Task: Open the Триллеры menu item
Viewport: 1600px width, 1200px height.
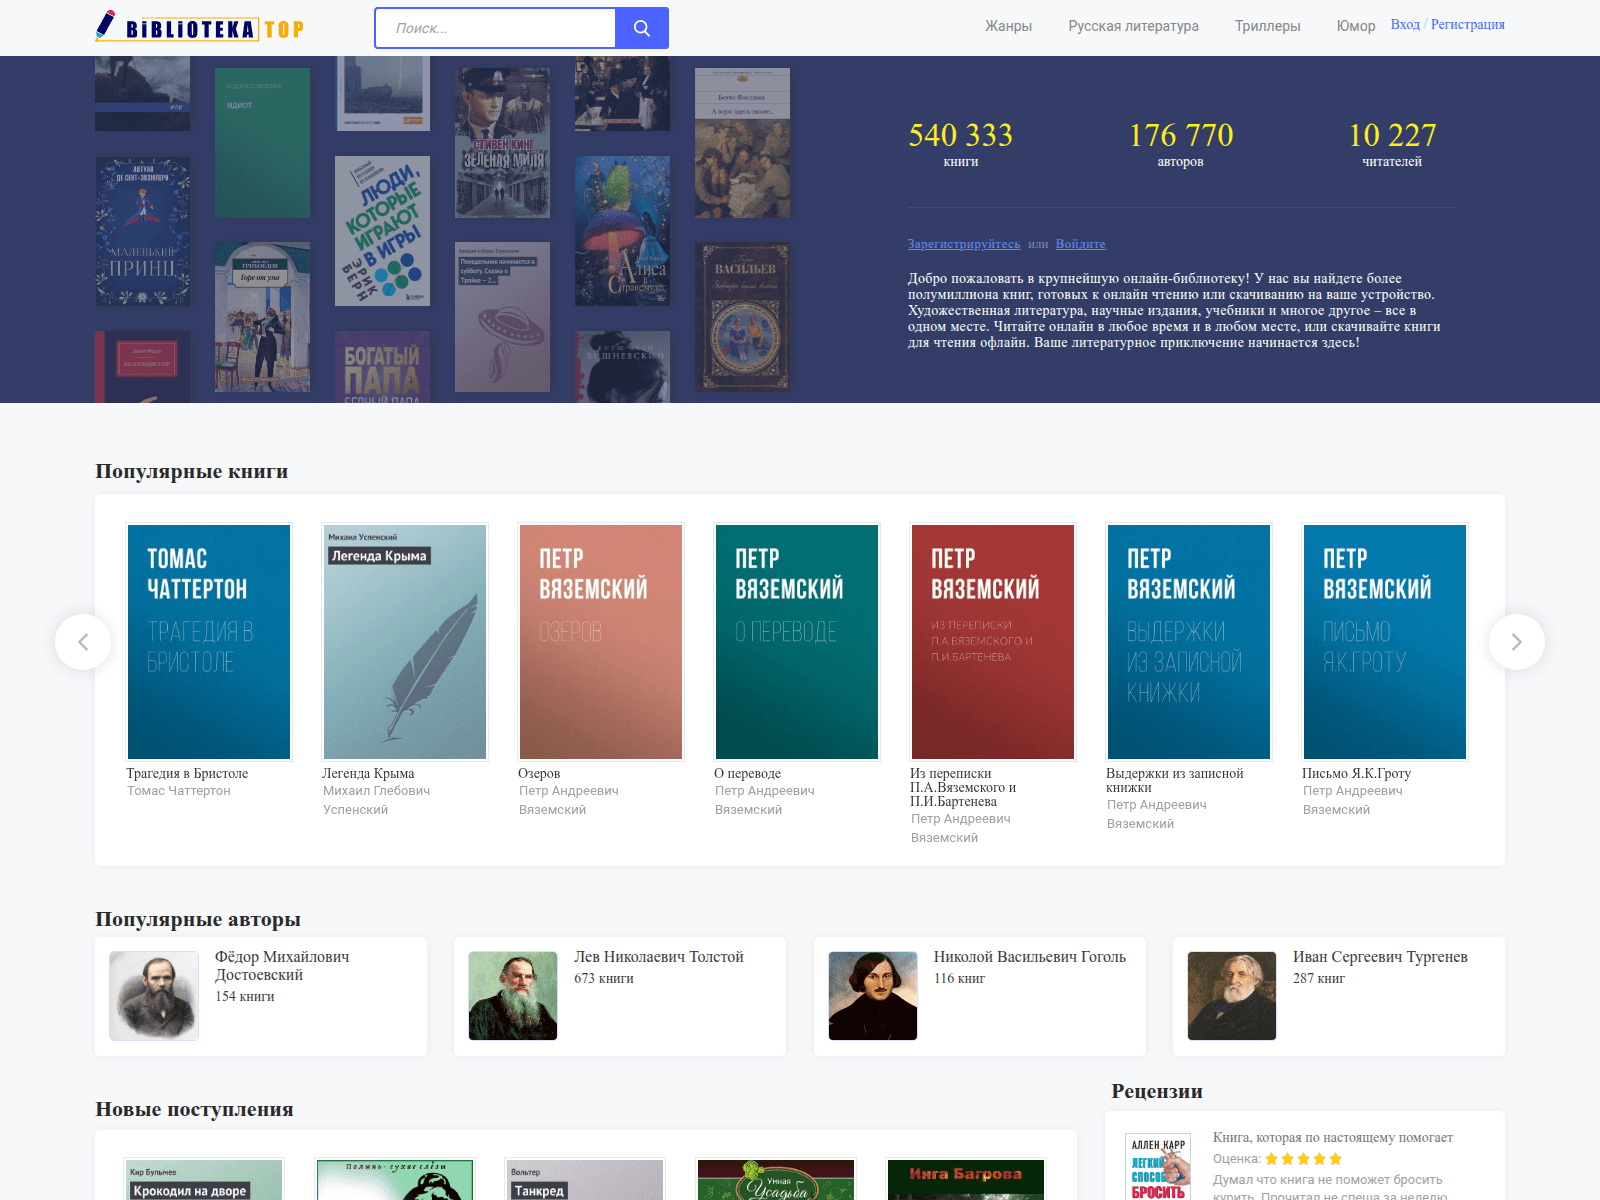Action: (x=1267, y=26)
